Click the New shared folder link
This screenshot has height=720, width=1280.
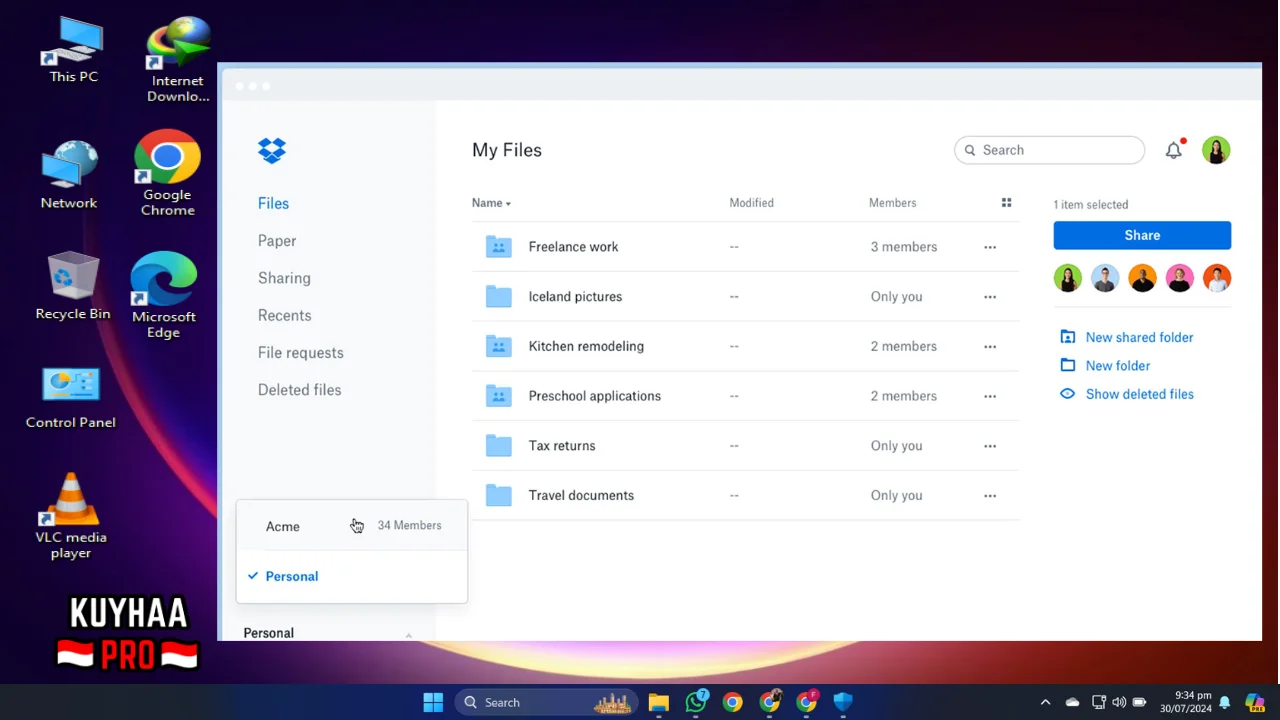point(1139,337)
